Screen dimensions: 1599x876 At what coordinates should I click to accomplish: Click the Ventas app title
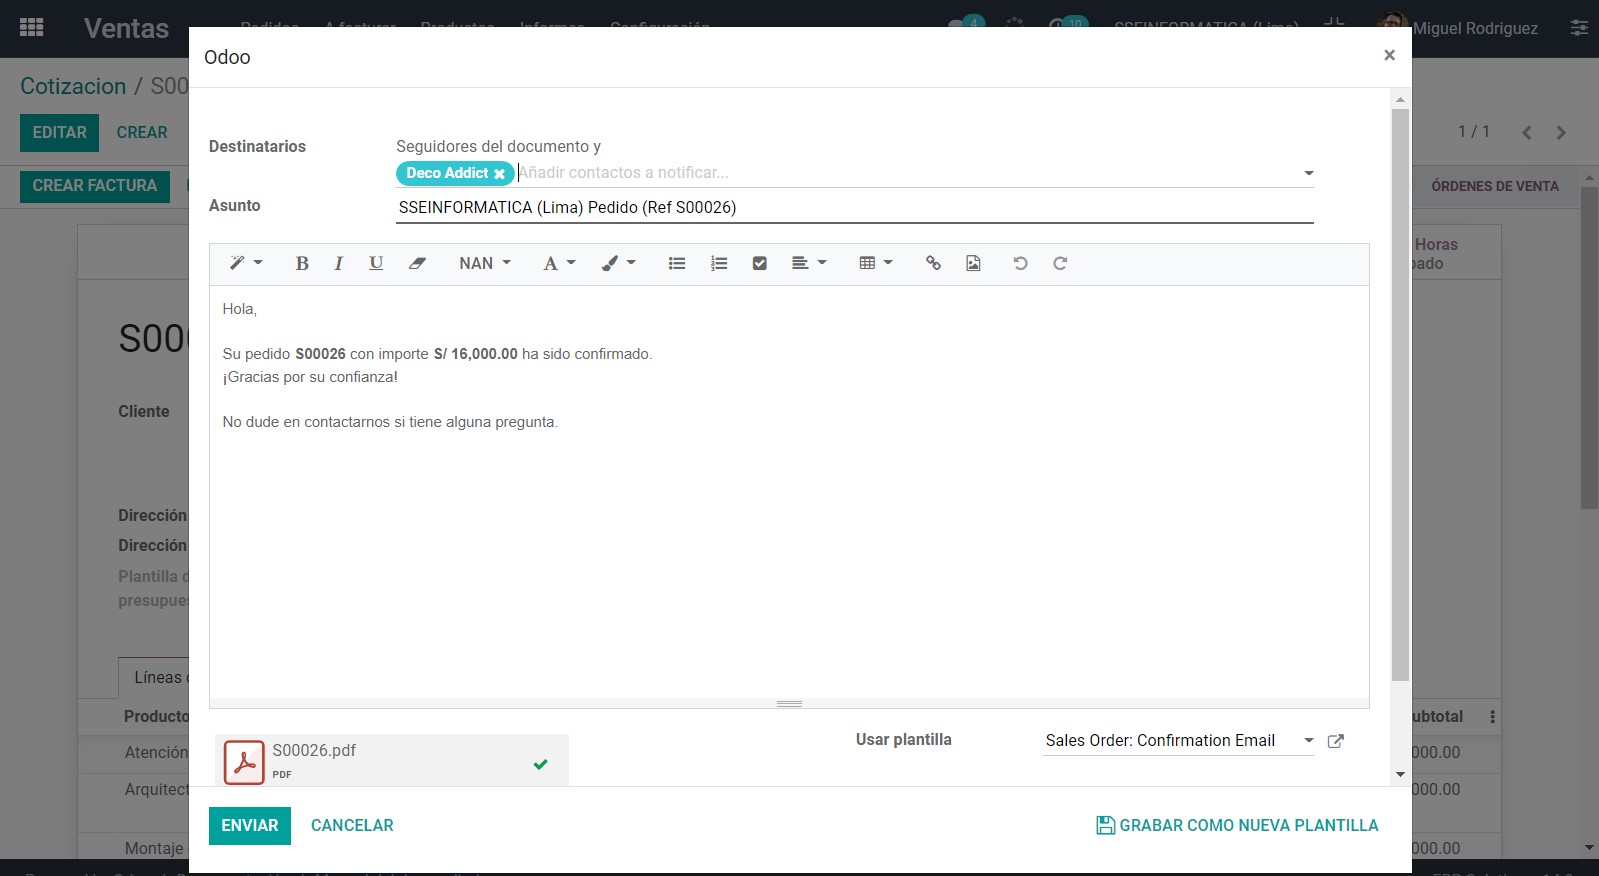pyautogui.click(x=126, y=28)
